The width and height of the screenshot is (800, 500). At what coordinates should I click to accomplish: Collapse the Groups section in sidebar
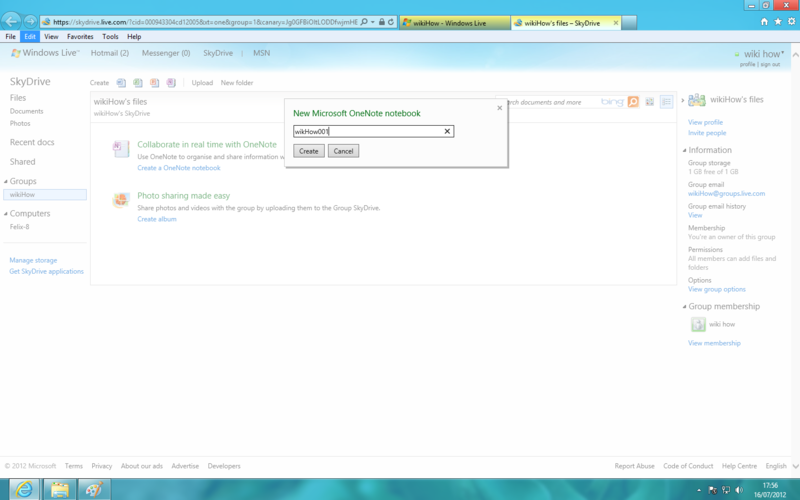6,182
